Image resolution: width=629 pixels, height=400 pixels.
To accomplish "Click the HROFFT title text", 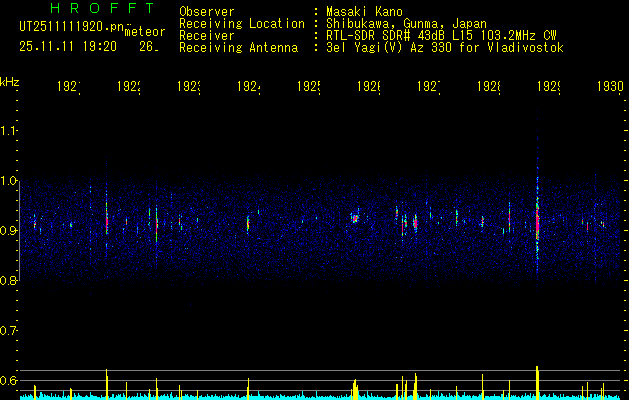I will [103, 8].
